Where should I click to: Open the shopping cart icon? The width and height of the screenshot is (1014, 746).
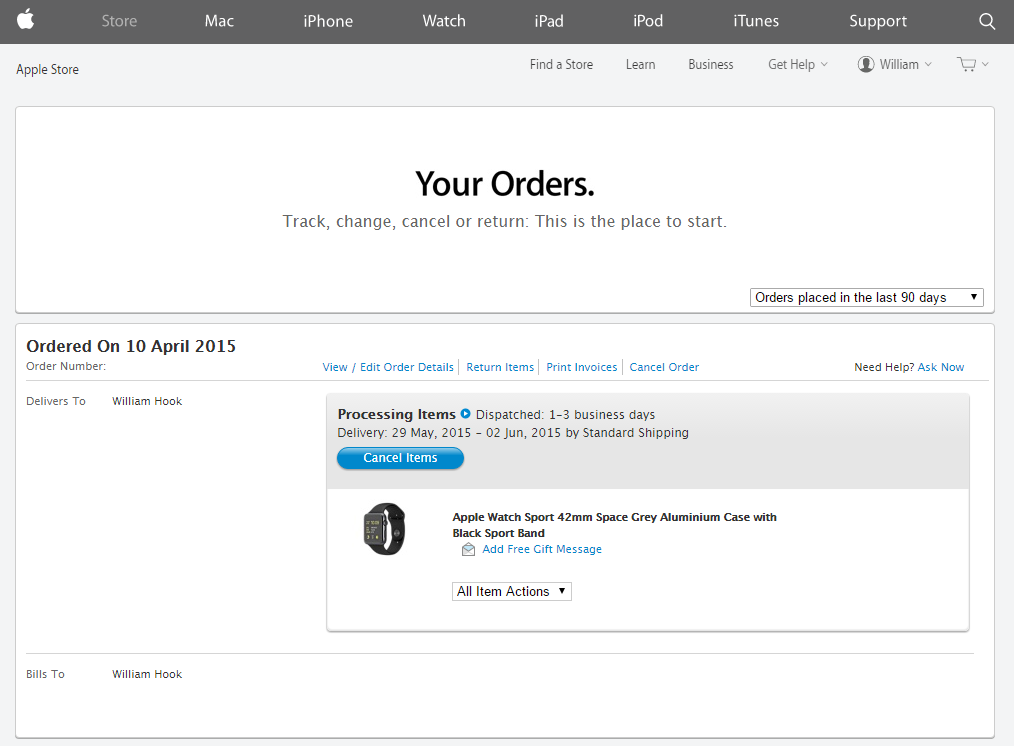(x=966, y=64)
